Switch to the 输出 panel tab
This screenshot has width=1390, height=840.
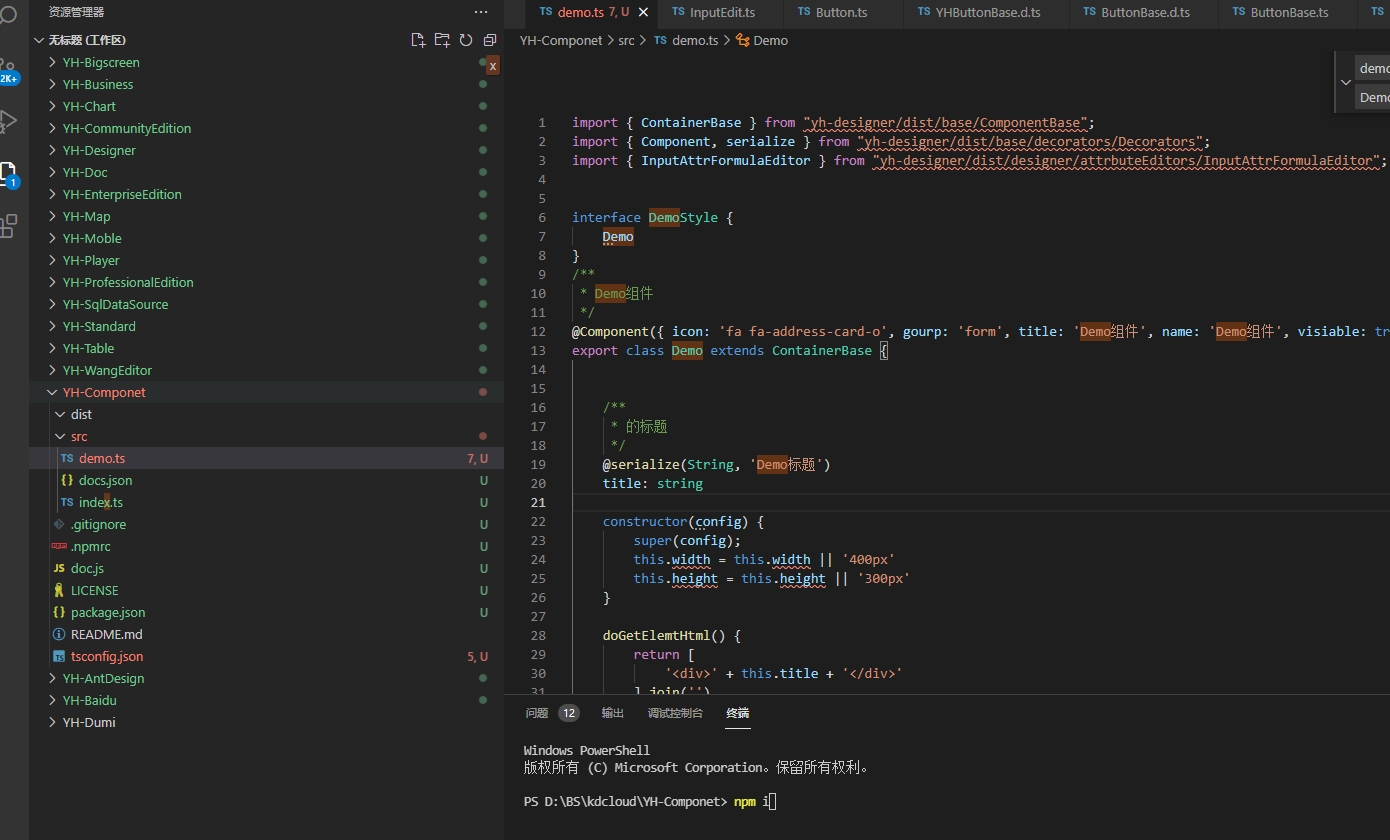(x=612, y=713)
